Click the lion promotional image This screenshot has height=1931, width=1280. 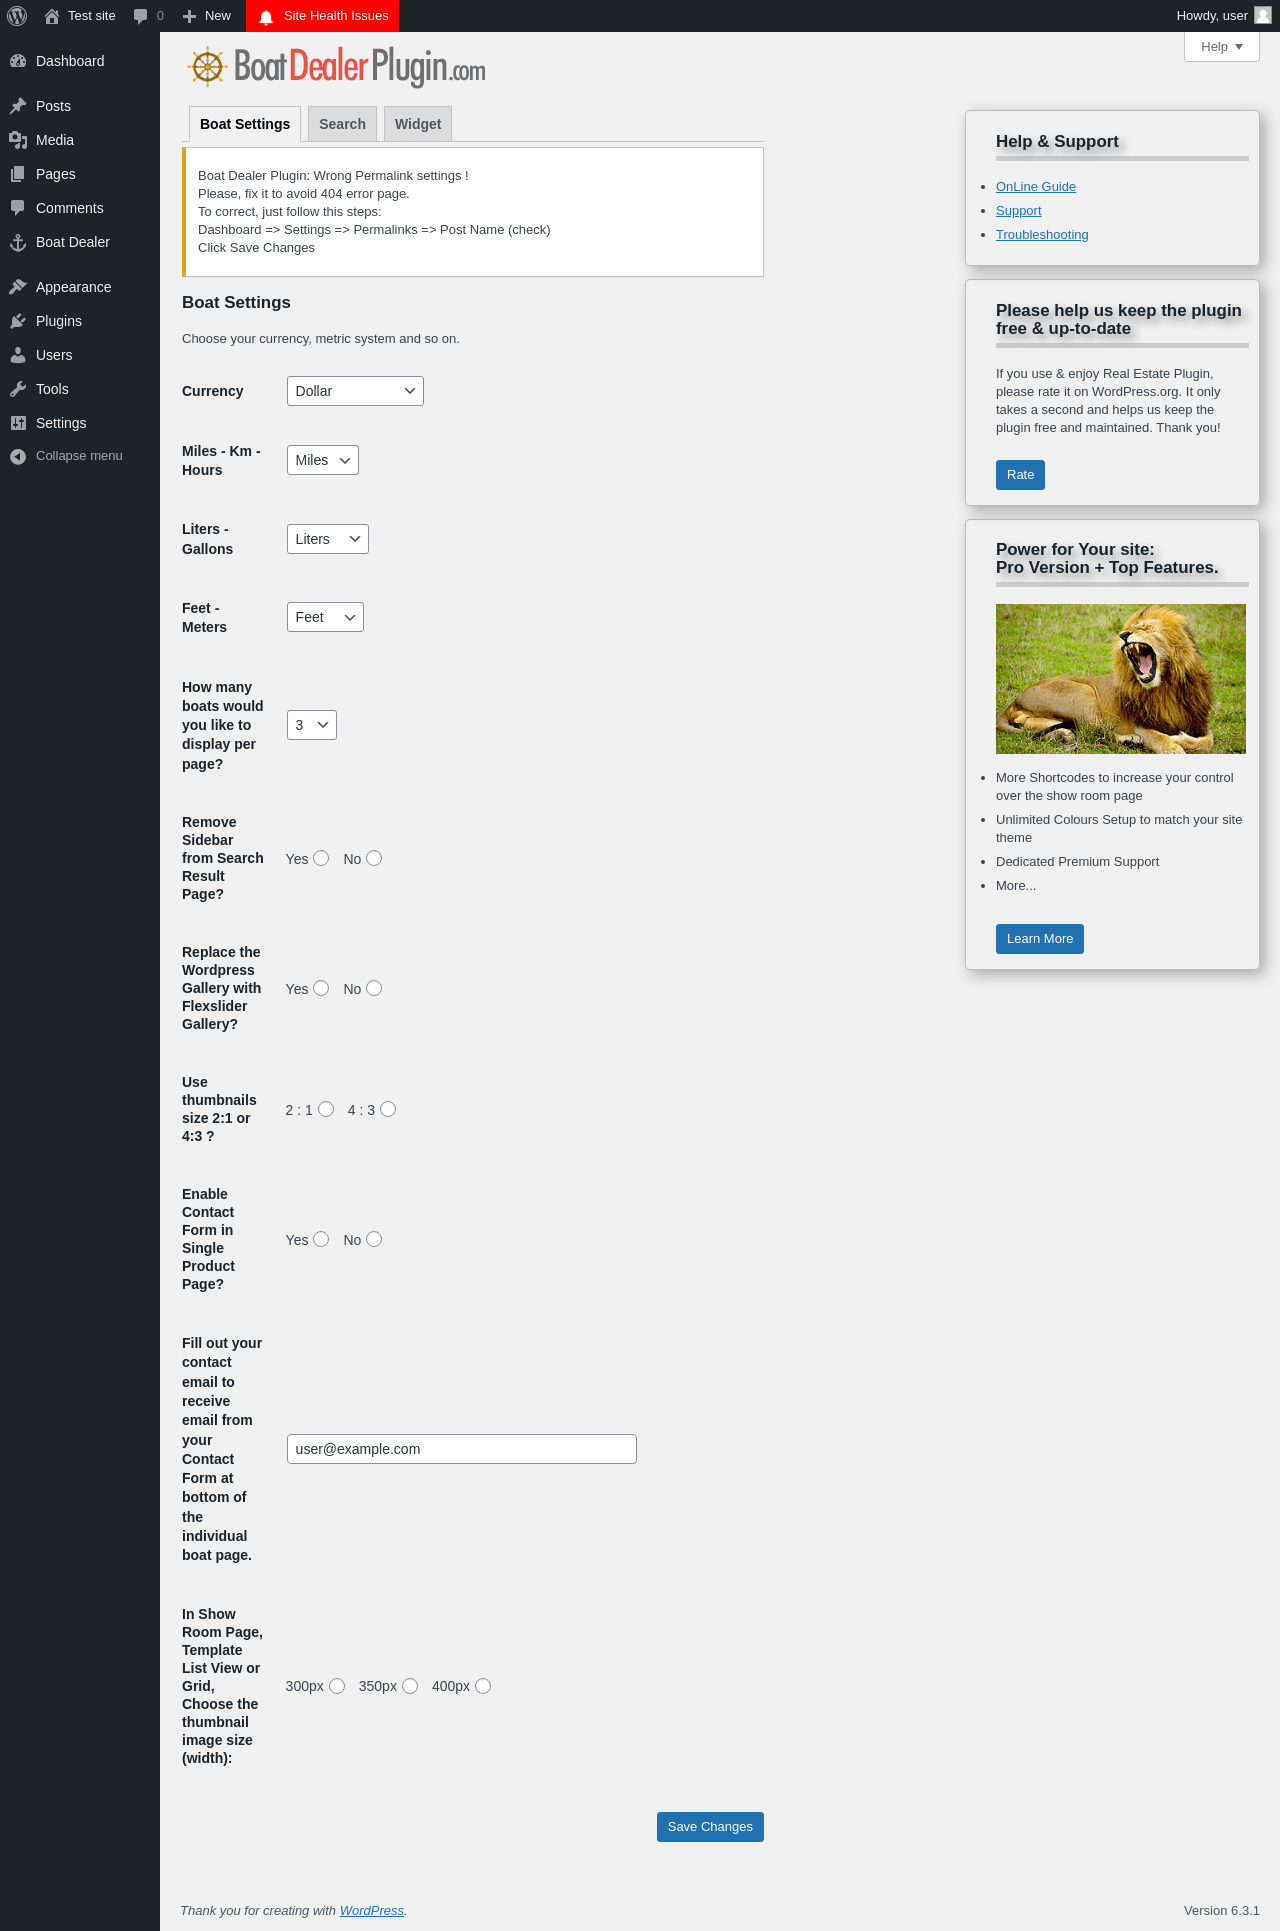(1121, 679)
